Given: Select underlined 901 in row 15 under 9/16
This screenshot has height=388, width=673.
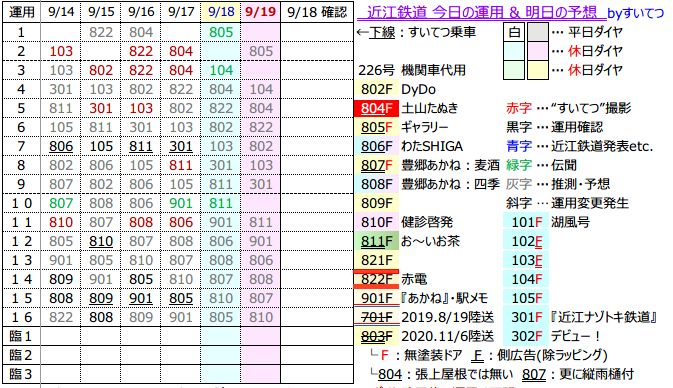Looking at the screenshot, I should (141, 298).
